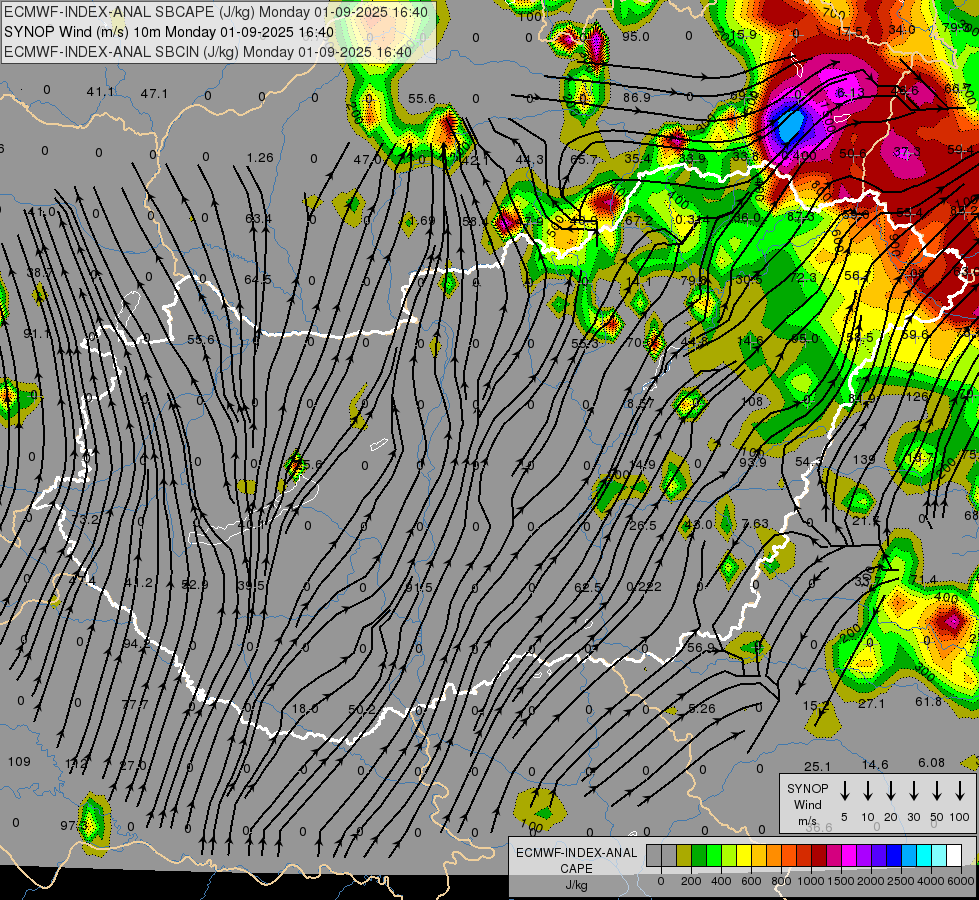The height and width of the screenshot is (900, 979).
Task: Pick the pure yellow swatch in CAPE legend
Action: point(744,856)
